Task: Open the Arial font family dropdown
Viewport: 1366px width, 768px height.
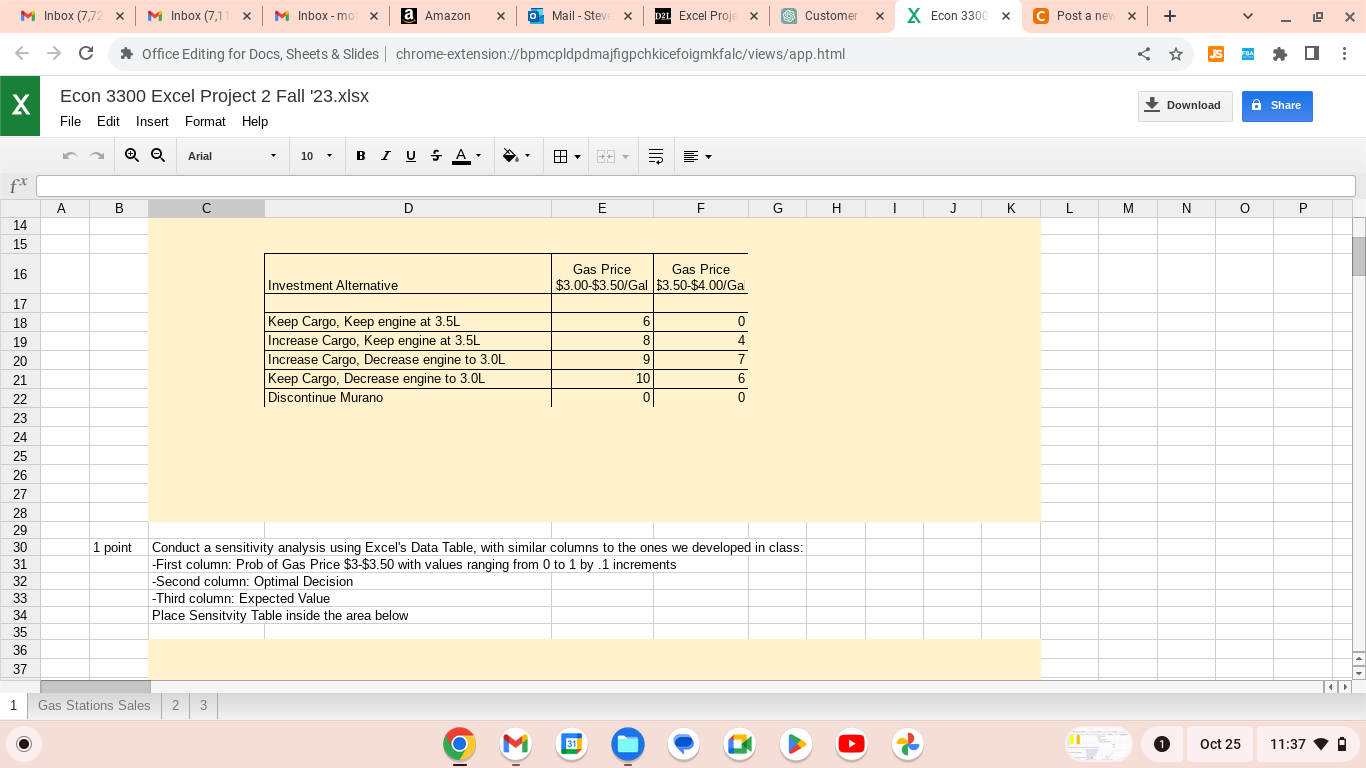Action: pyautogui.click(x=232, y=155)
